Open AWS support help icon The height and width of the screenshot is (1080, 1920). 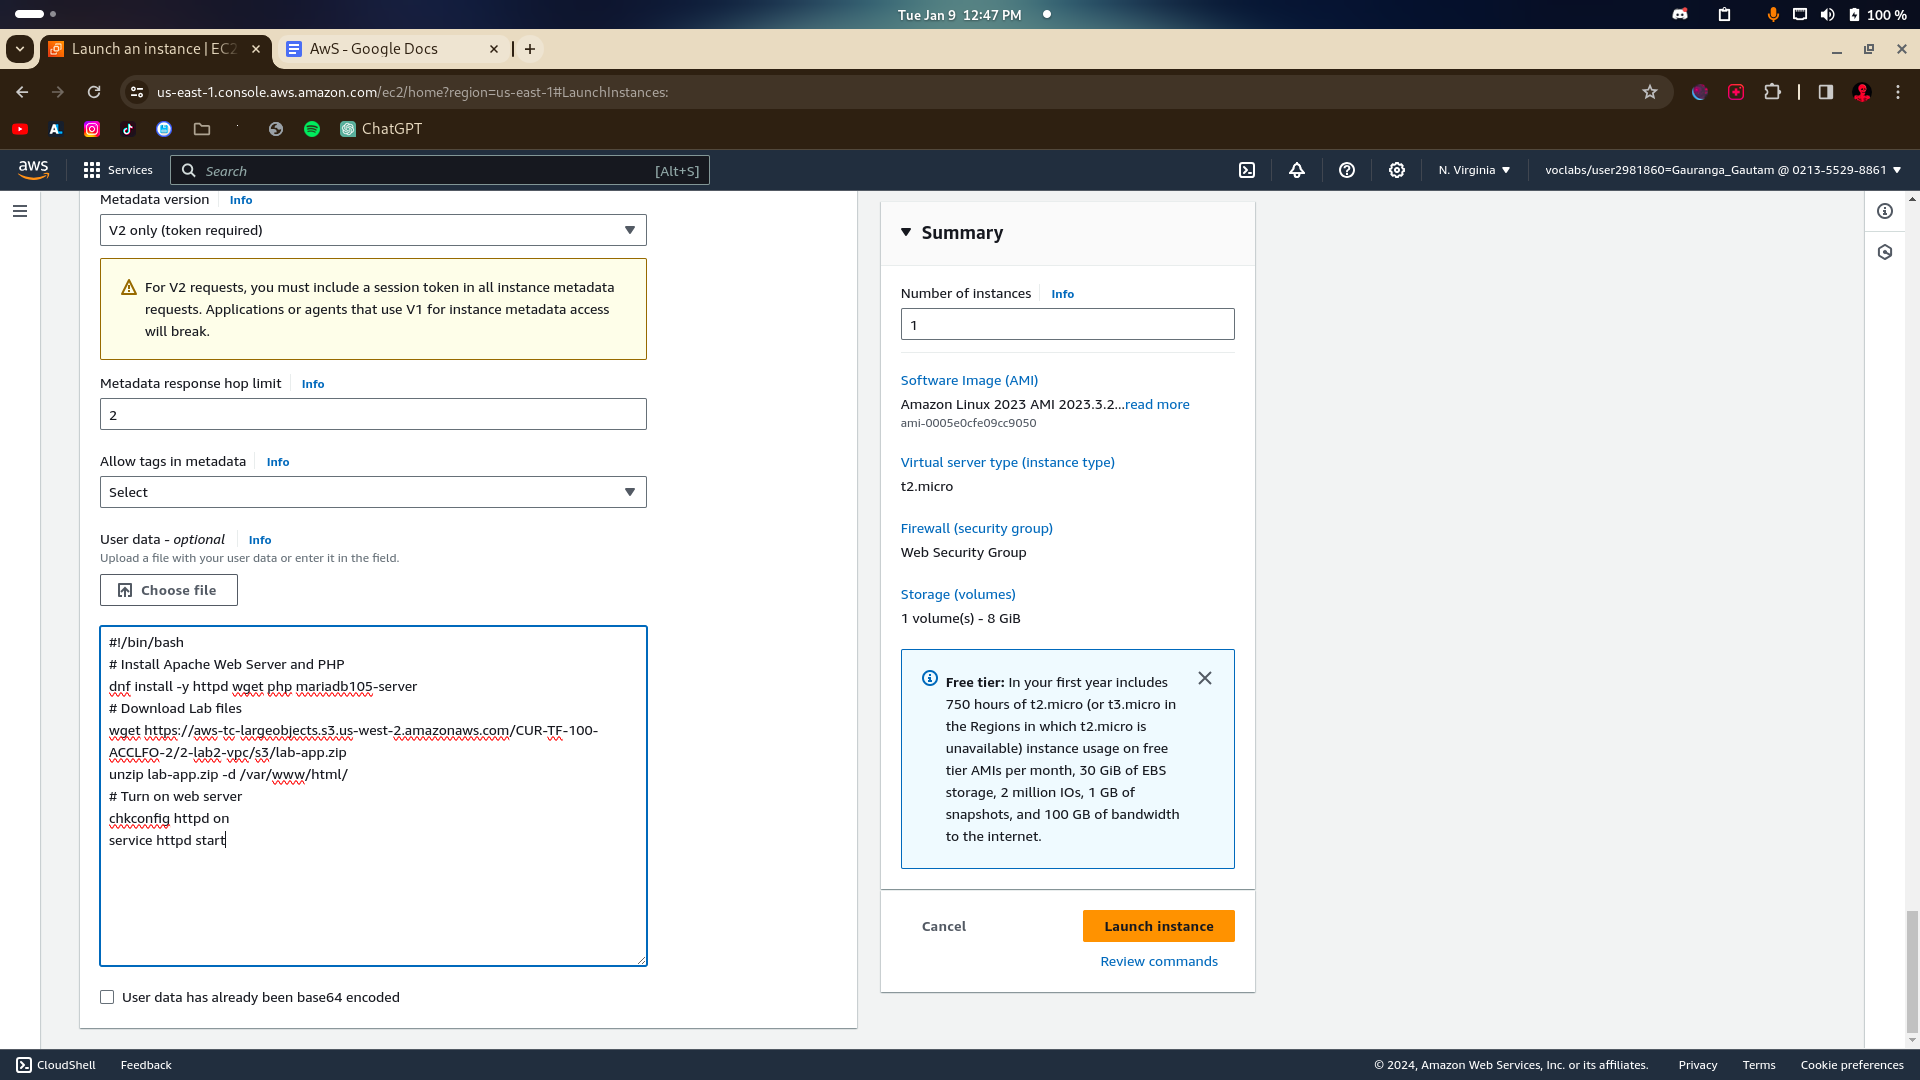tap(1347, 170)
